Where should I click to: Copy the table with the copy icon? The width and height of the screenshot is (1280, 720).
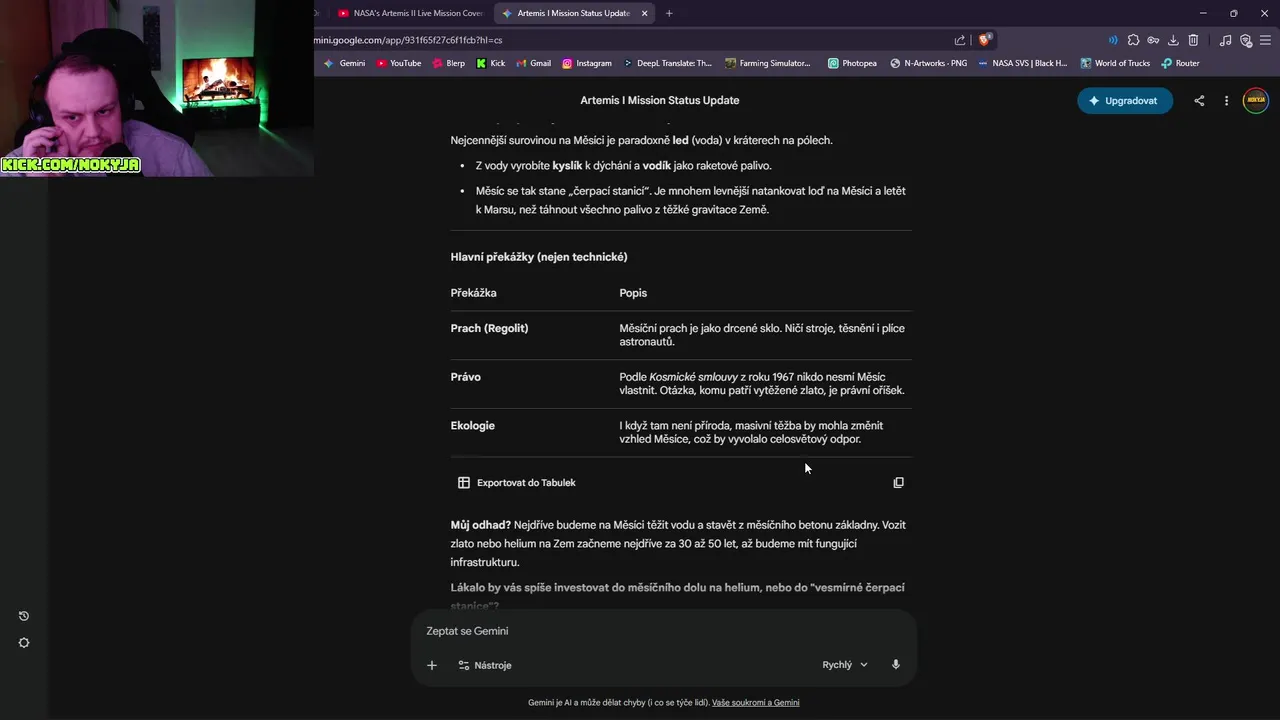click(898, 483)
